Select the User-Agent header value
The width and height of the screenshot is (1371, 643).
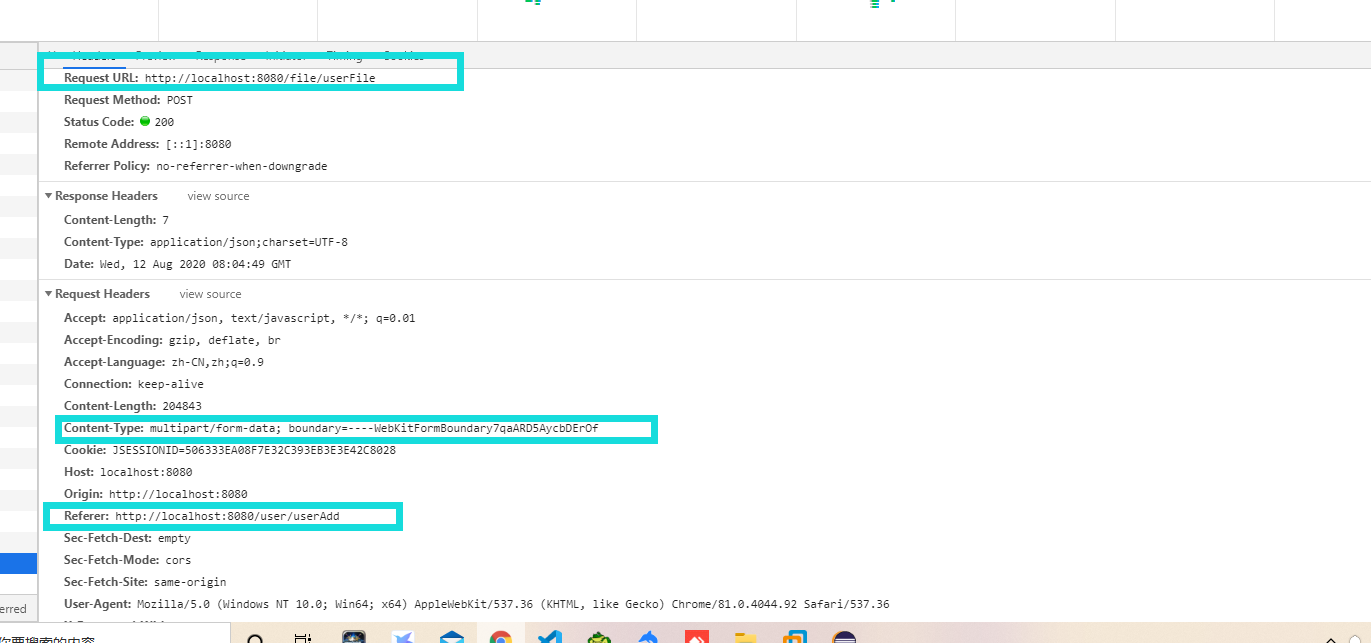click(x=513, y=604)
